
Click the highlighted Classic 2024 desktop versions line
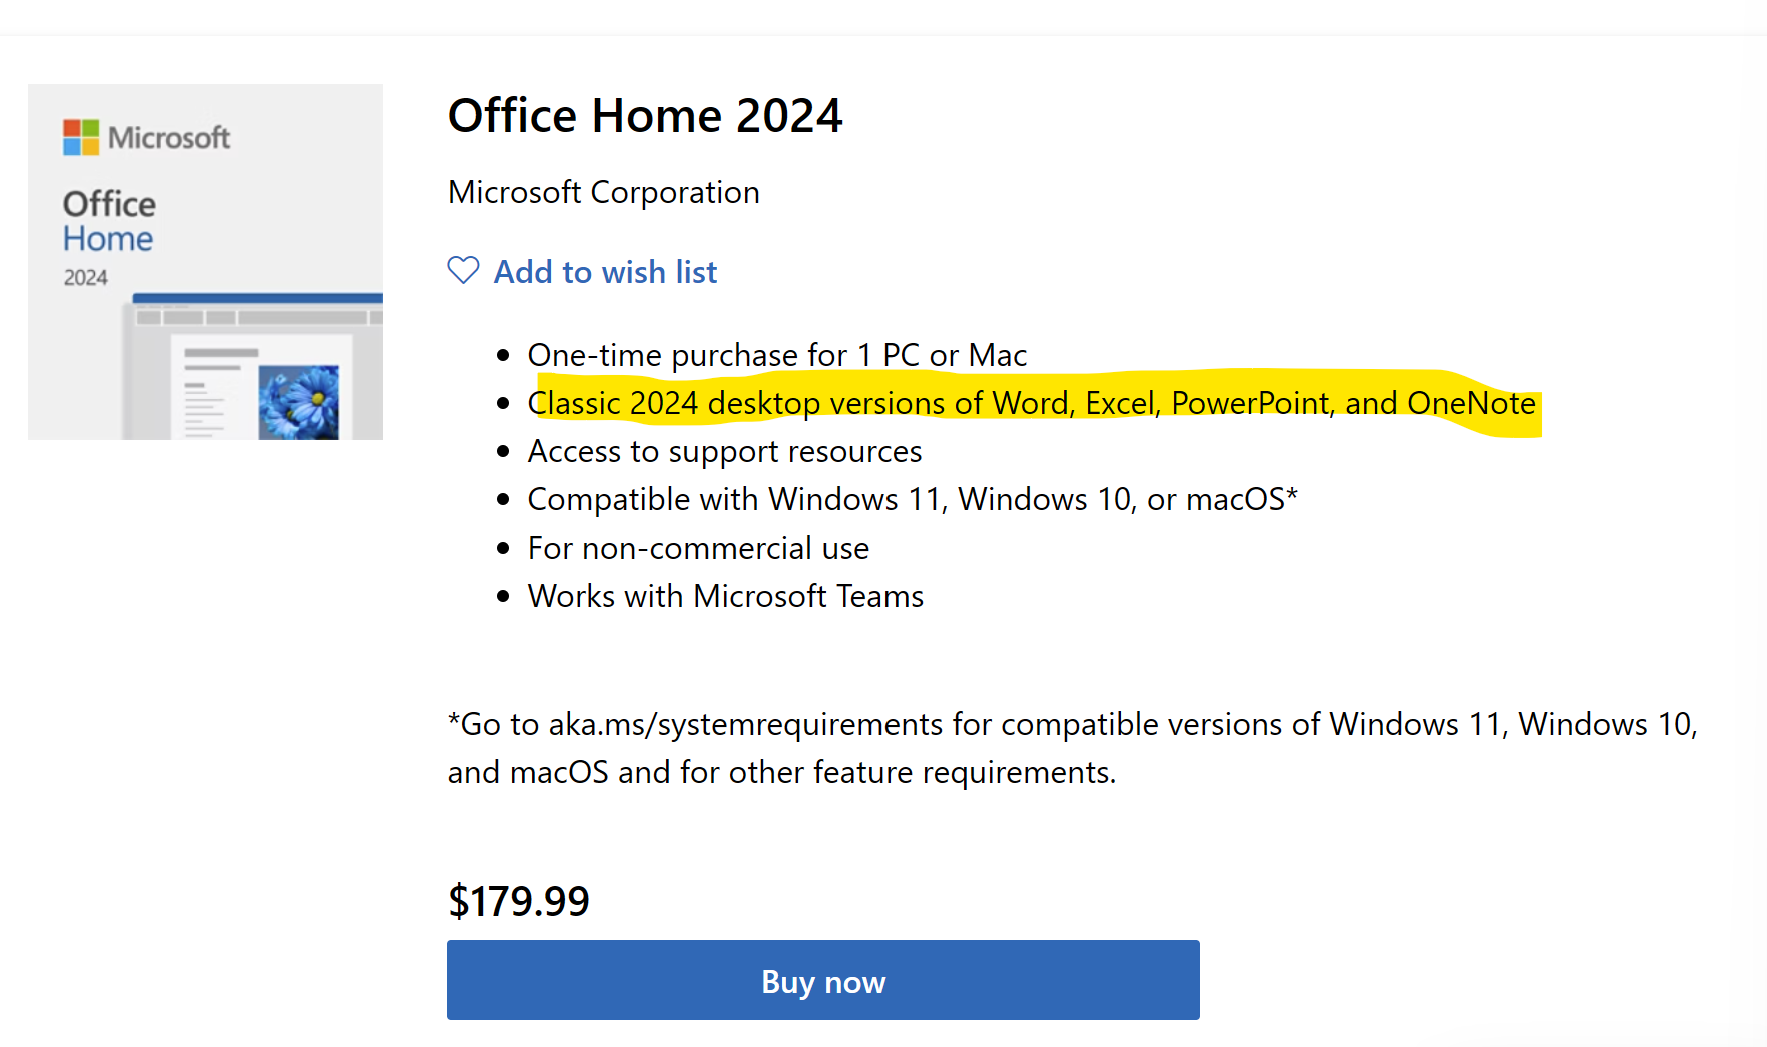pyautogui.click(x=1032, y=403)
